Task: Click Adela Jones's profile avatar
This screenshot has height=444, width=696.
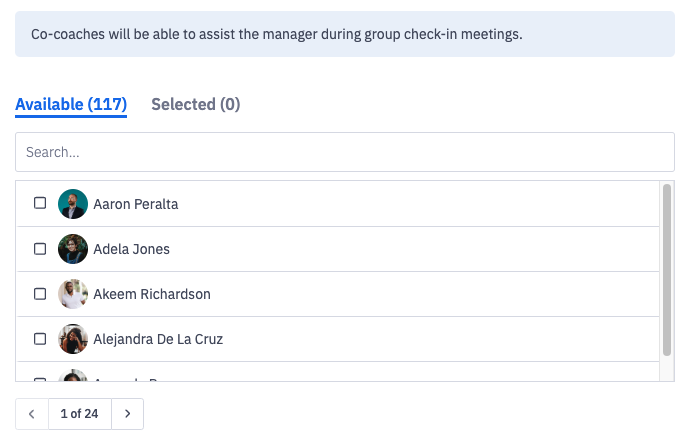Action: tap(73, 249)
